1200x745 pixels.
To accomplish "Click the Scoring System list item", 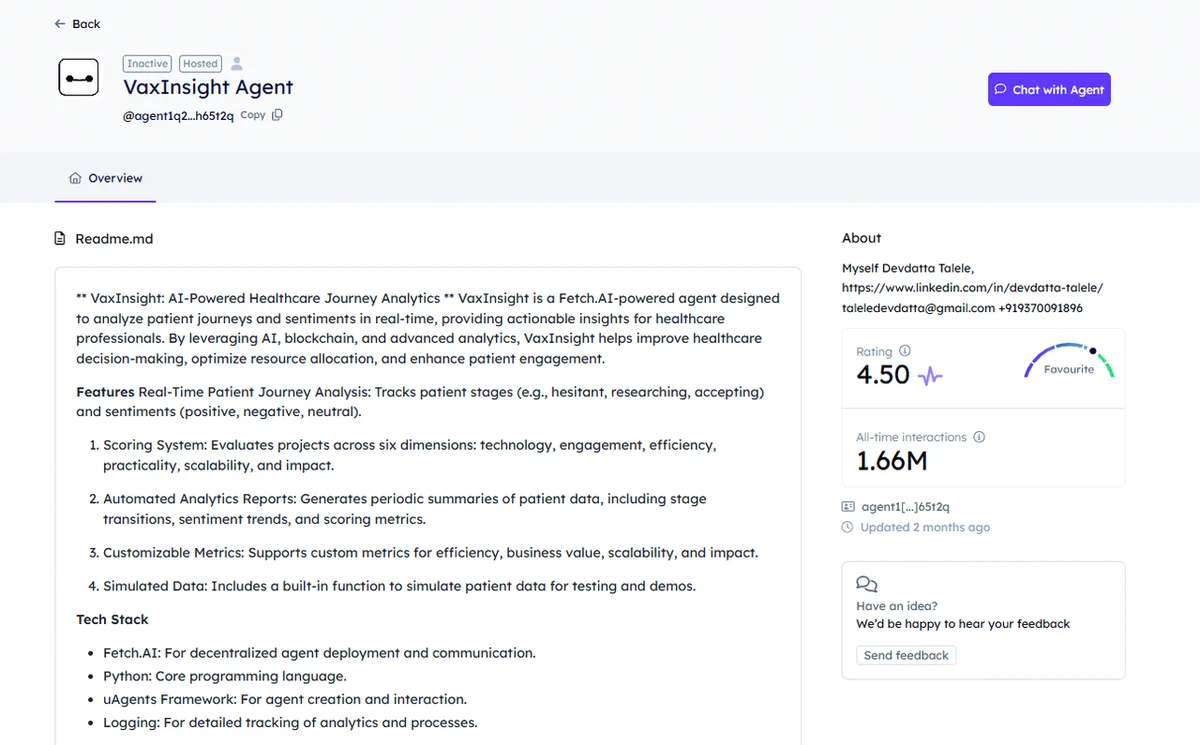I will [410, 455].
